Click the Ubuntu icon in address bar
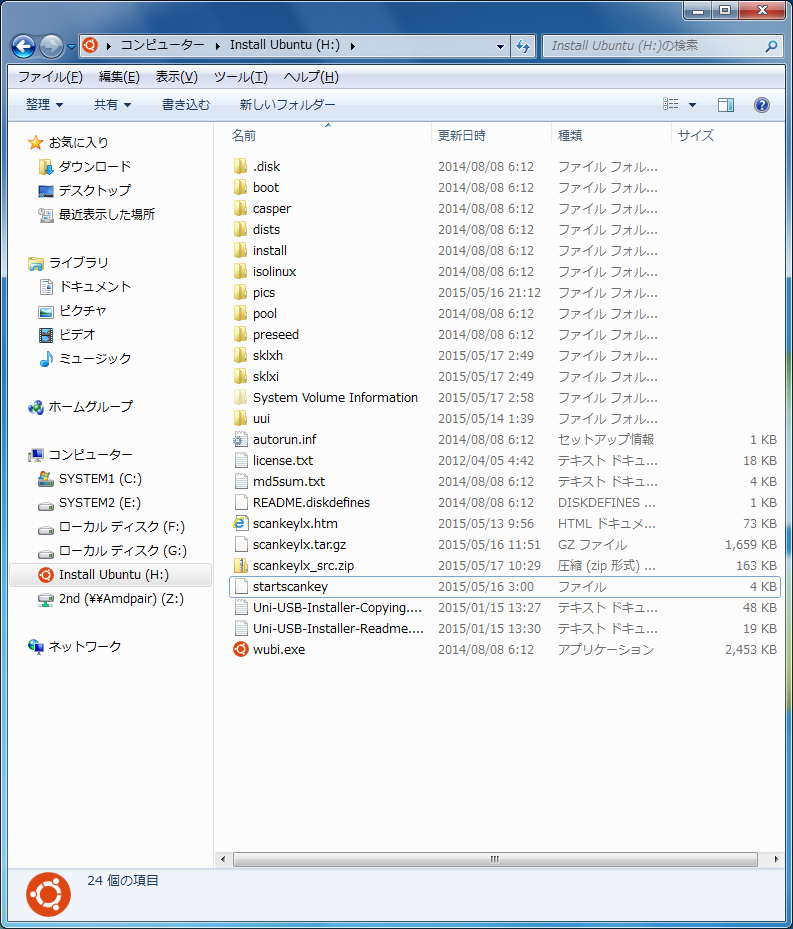Image resolution: width=793 pixels, height=929 pixels. point(90,45)
